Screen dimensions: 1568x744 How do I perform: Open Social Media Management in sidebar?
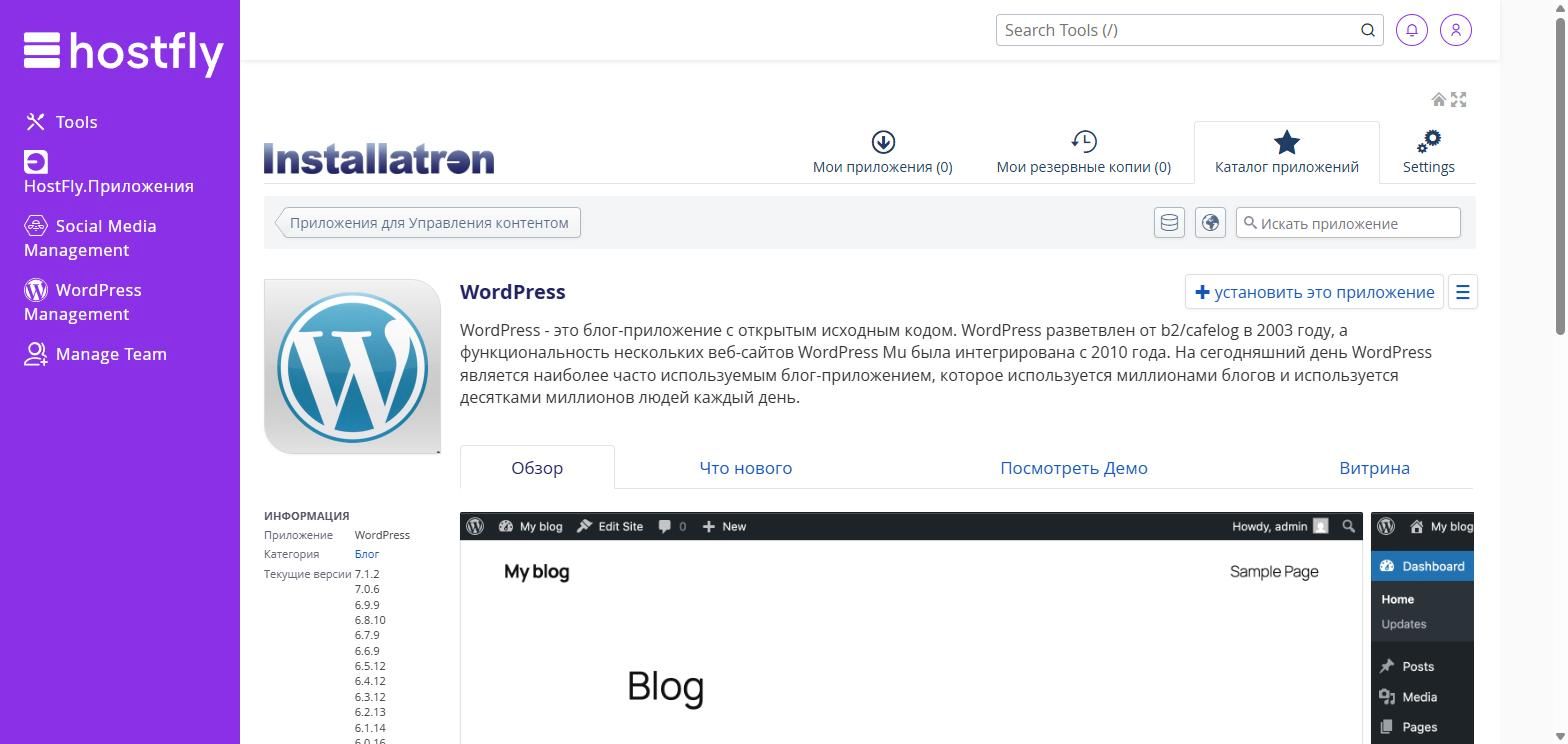(90, 238)
